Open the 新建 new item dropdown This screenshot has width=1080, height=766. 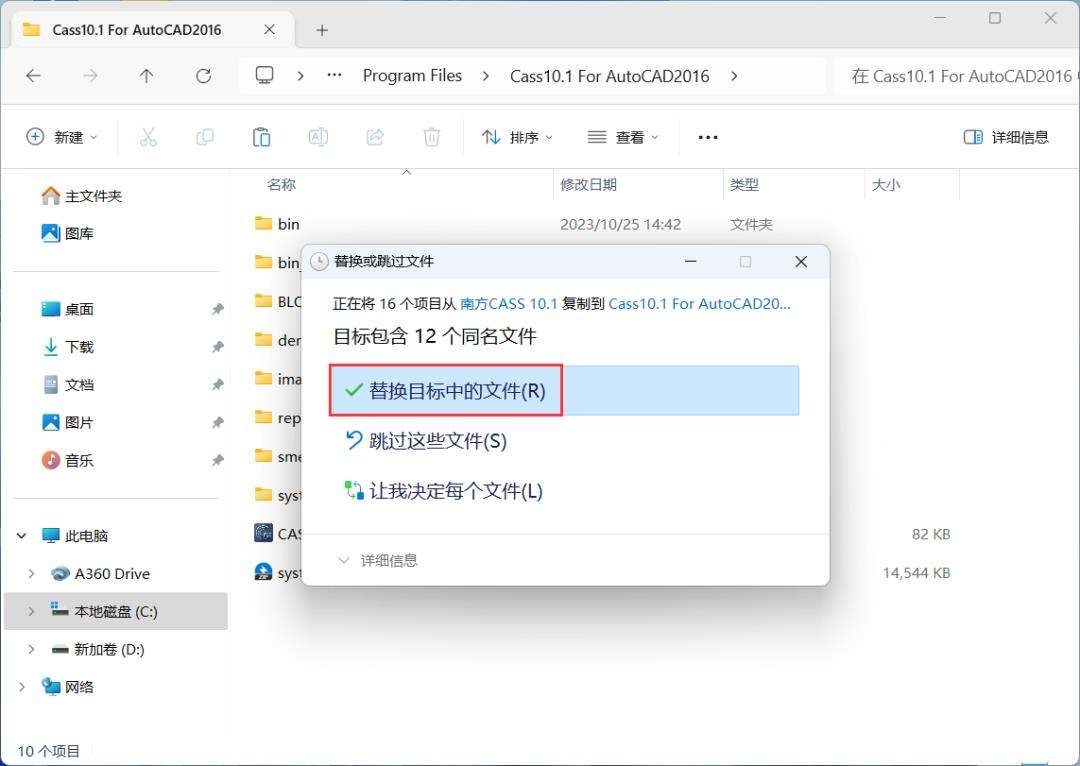(x=62, y=137)
